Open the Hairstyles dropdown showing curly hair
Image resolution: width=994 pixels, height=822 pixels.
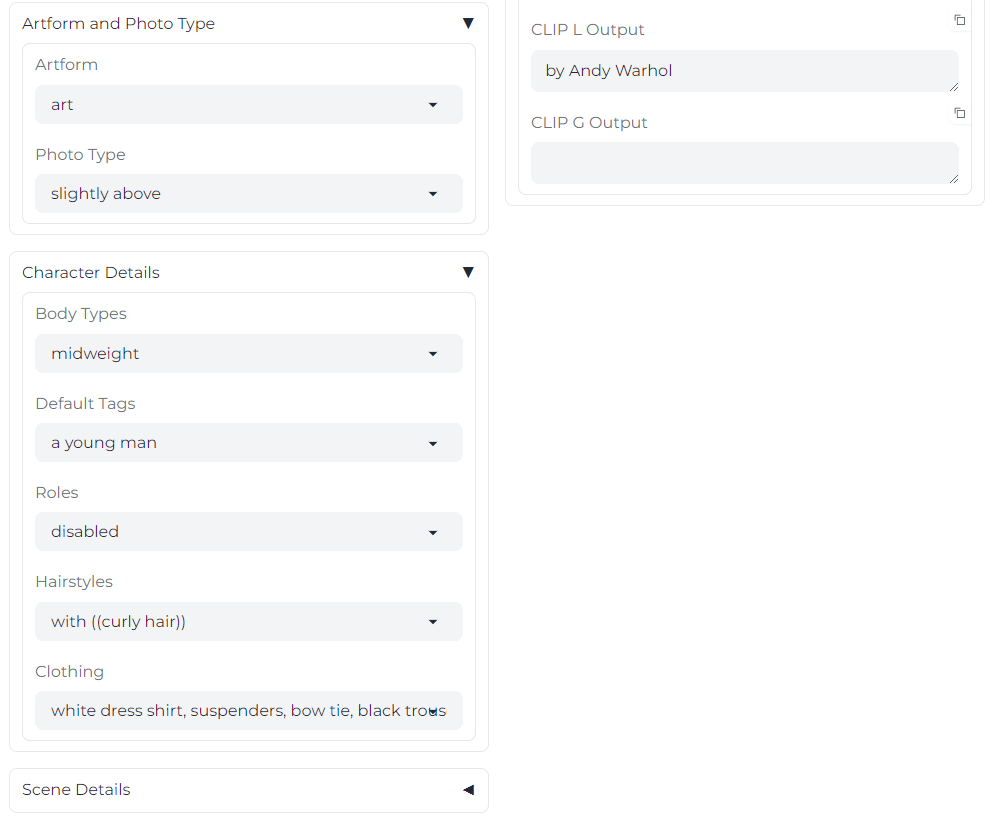(248, 622)
